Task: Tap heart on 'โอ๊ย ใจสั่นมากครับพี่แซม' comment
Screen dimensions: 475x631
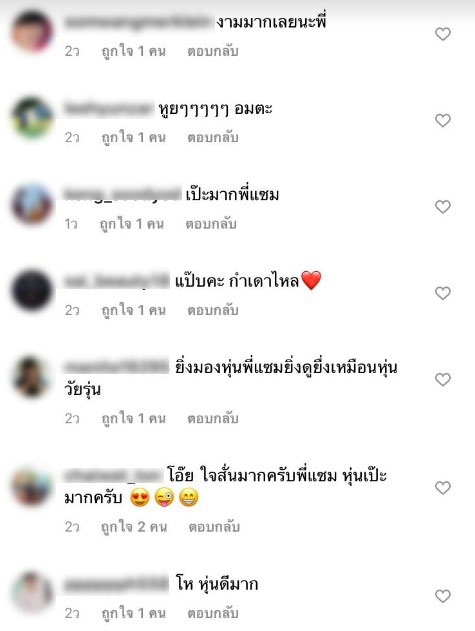Action: pyautogui.click(x=442, y=488)
